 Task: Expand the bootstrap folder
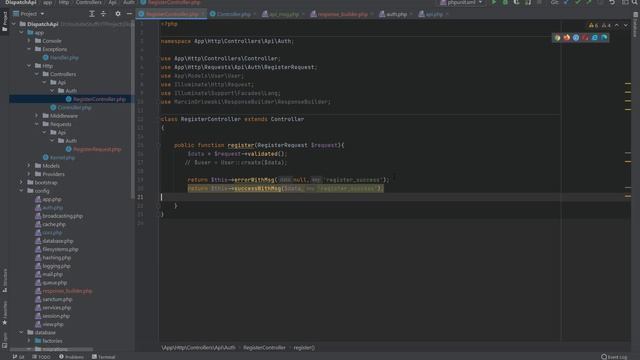[21, 182]
